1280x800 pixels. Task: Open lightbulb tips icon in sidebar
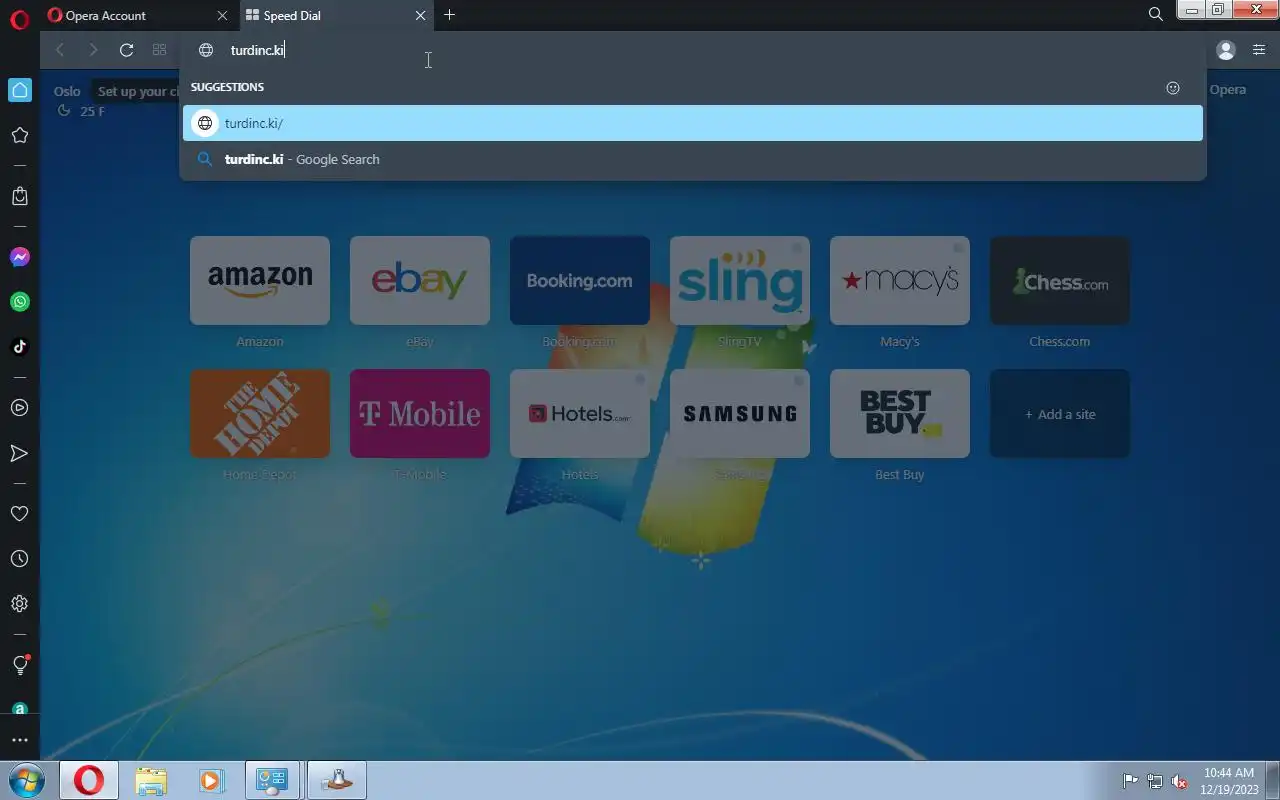click(x=19, y=665)
